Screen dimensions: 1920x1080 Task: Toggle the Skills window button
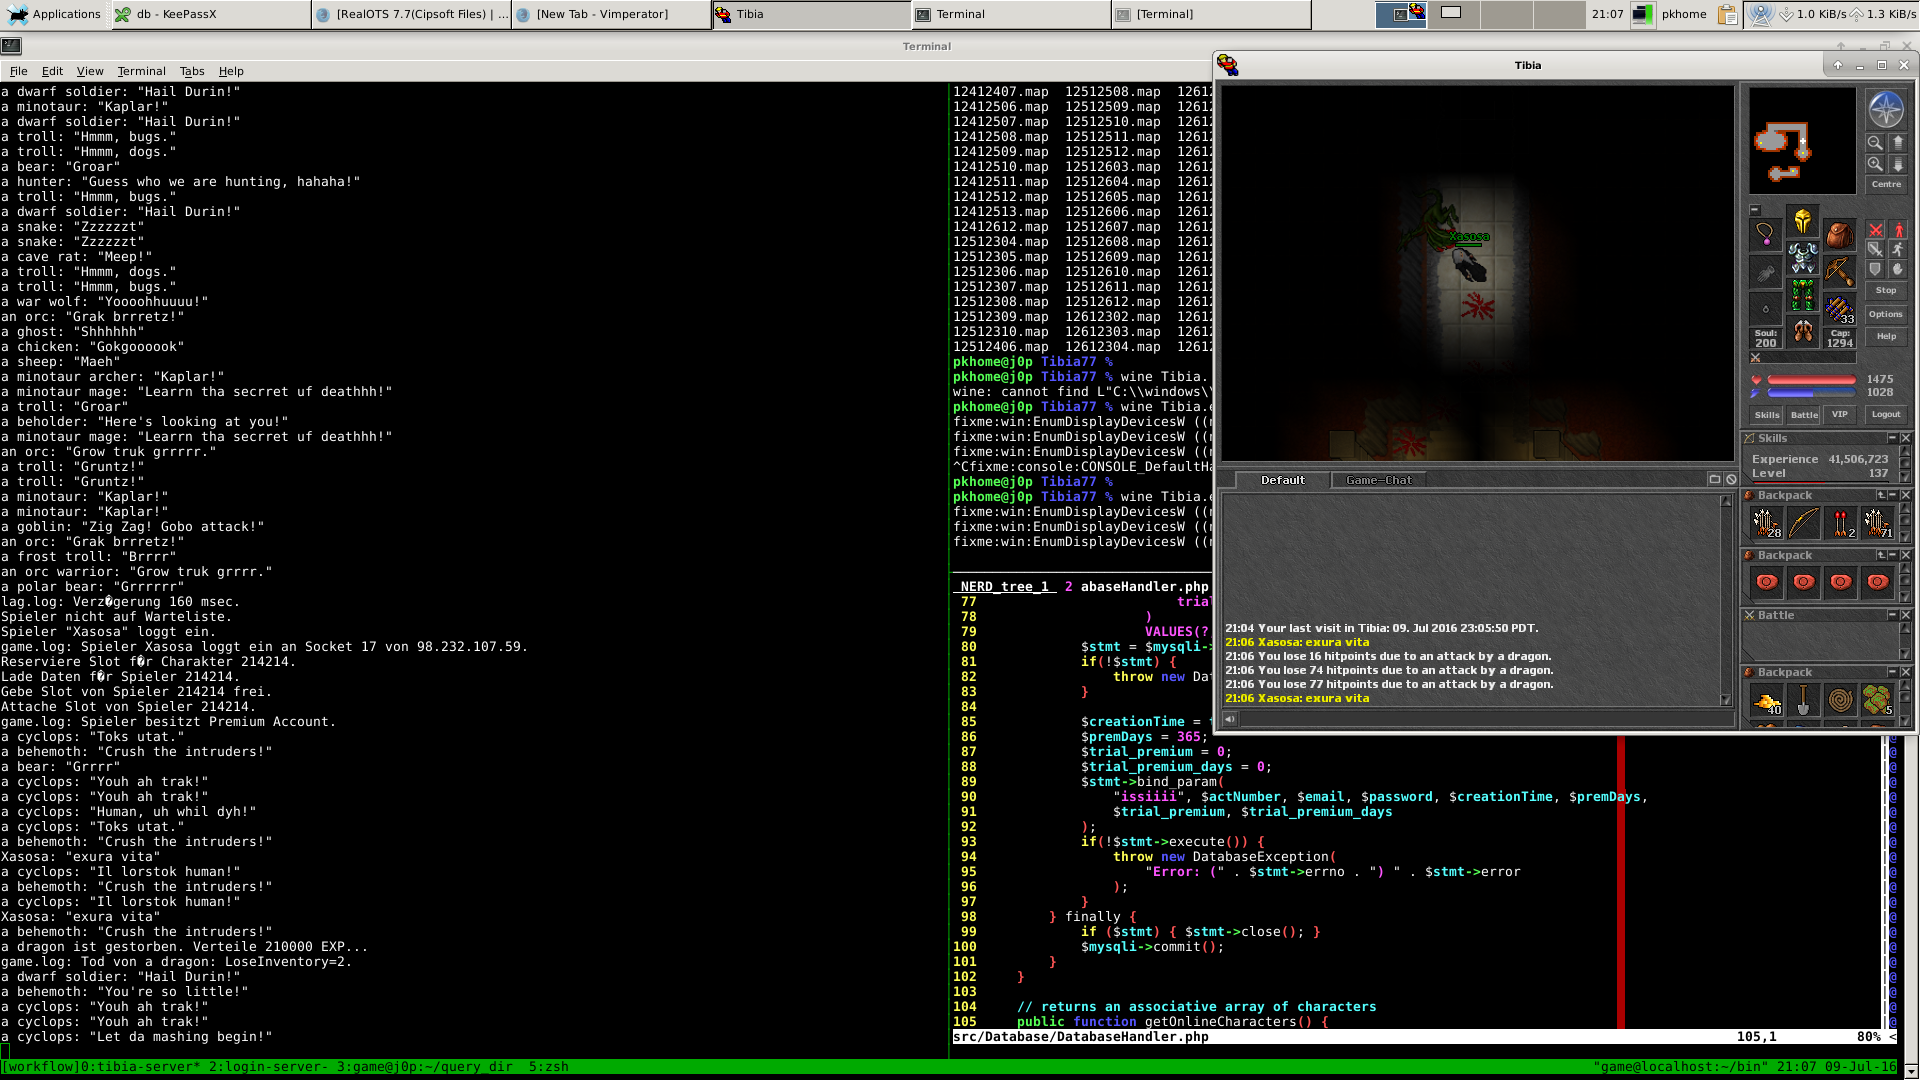point(1767,415)
